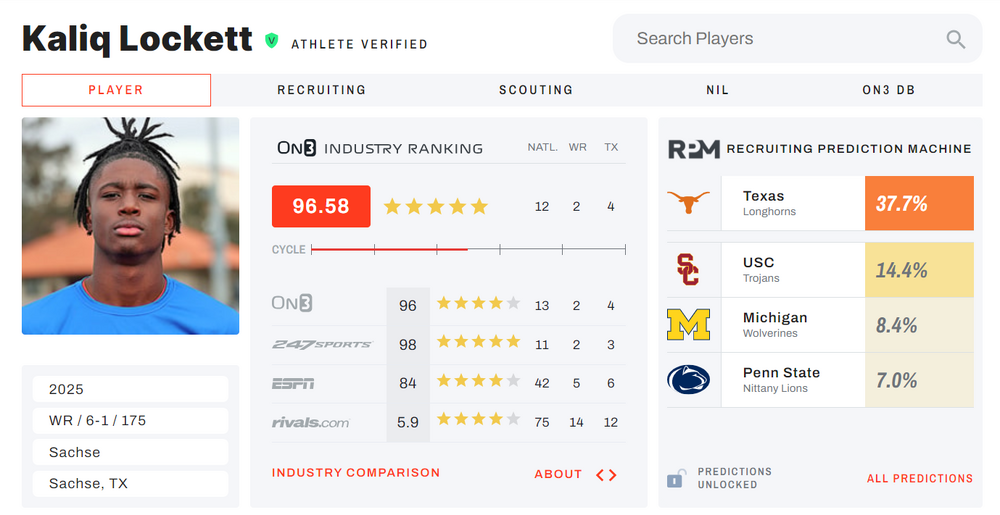Click the Michigan Wolverines logo
Image resolution: width=1000 pixels, height=515 pixels.
pyautogui.click(x=688, y=325)
